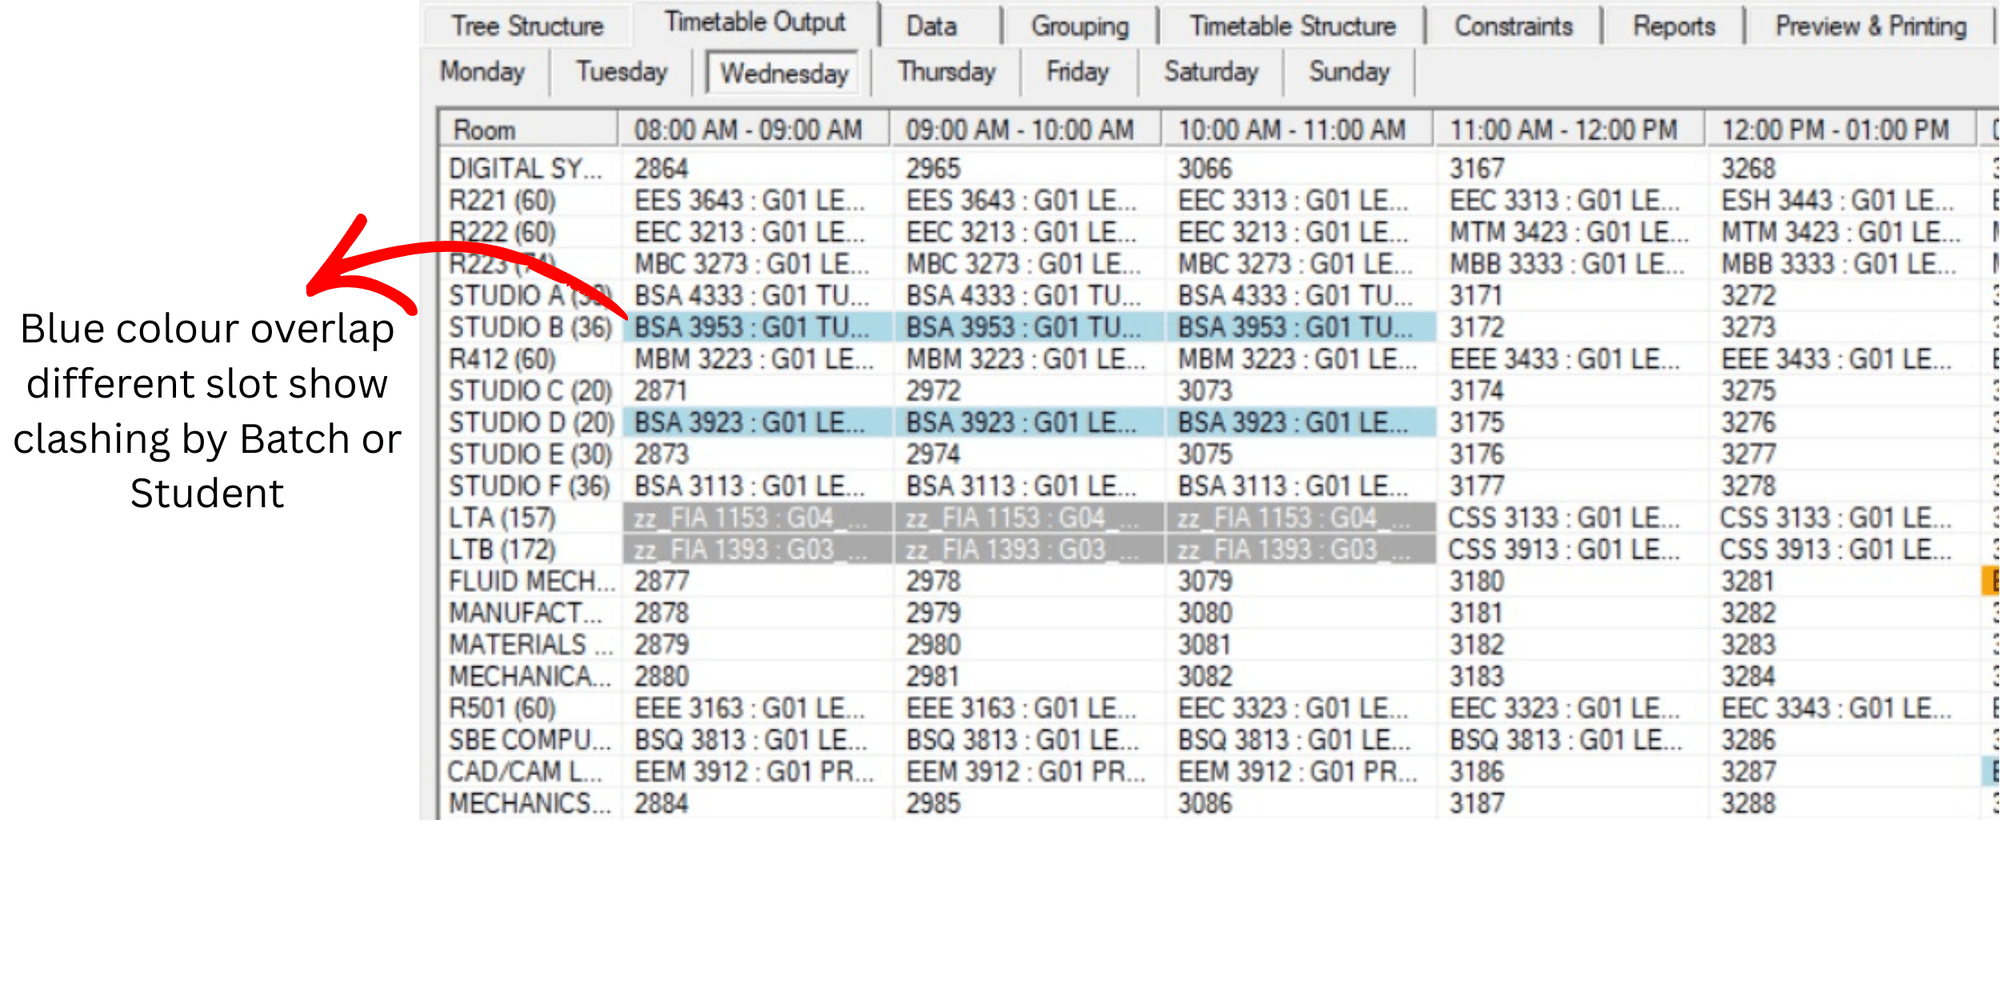Select ESH 3443 cell at 12:00 PM
The width and height of the screenshot is (2000, 1000).
click(1845, 201)
